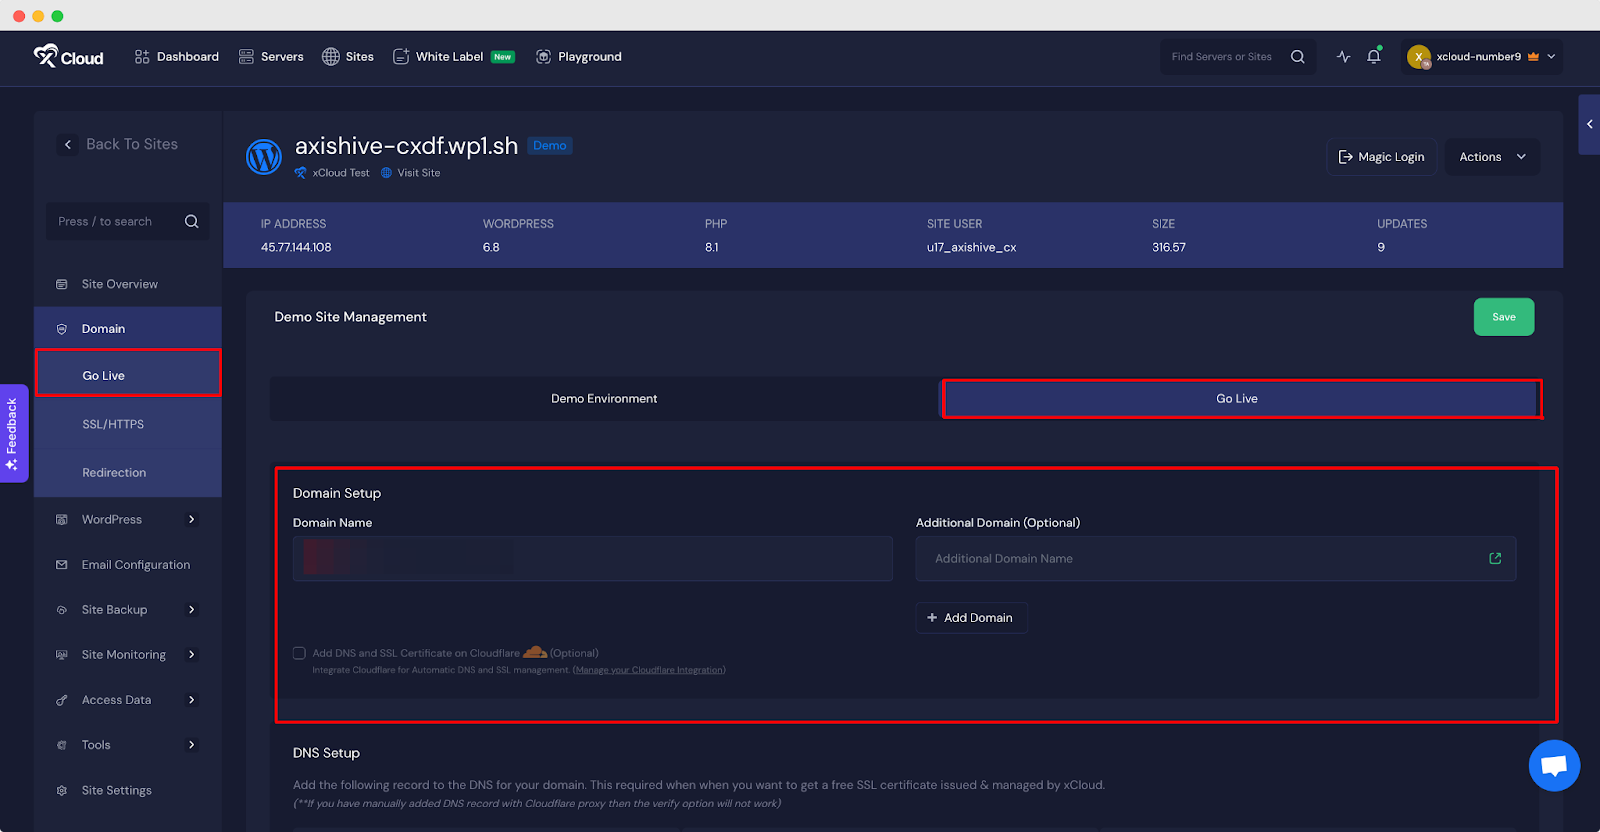Click the Magic Login button

click(1382, 157)
